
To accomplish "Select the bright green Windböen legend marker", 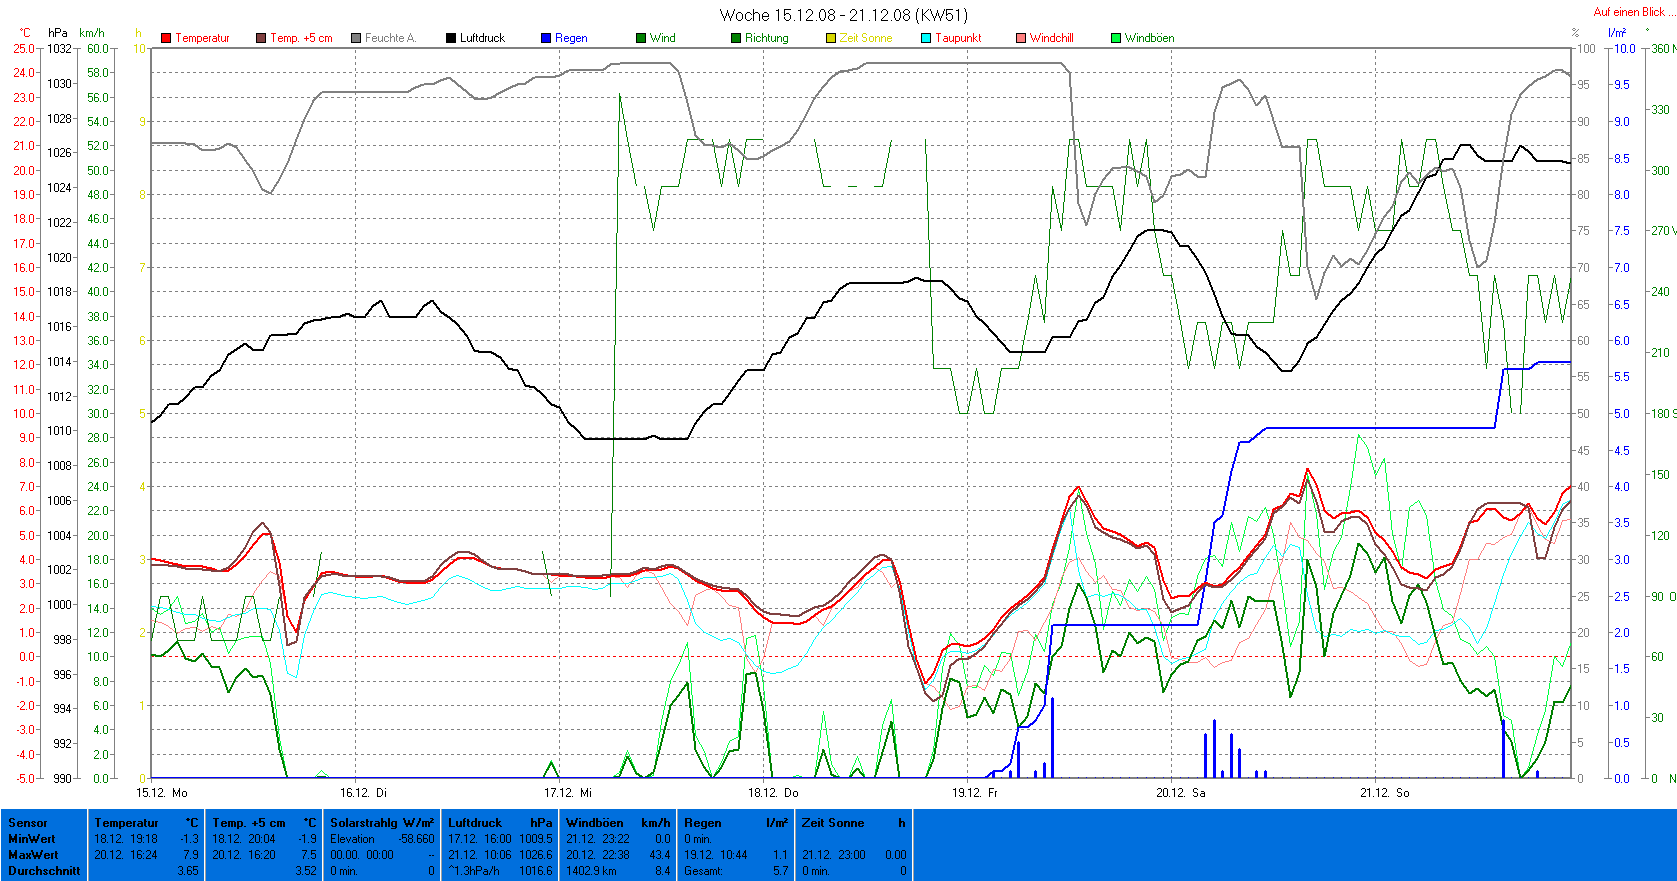I will 1116,38.
